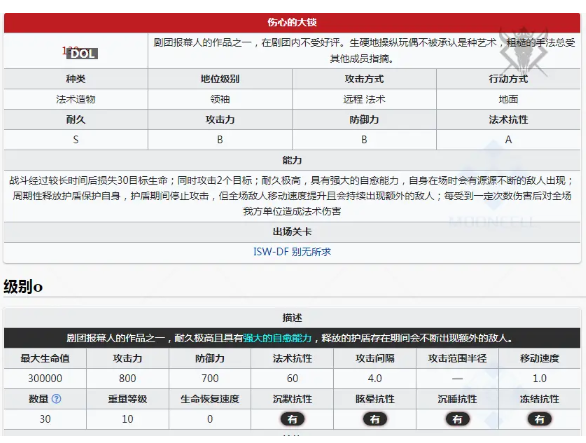Click the 有 badge under 冻结抗性
Screen dimensions: 586x443
[x=539, y=419]
